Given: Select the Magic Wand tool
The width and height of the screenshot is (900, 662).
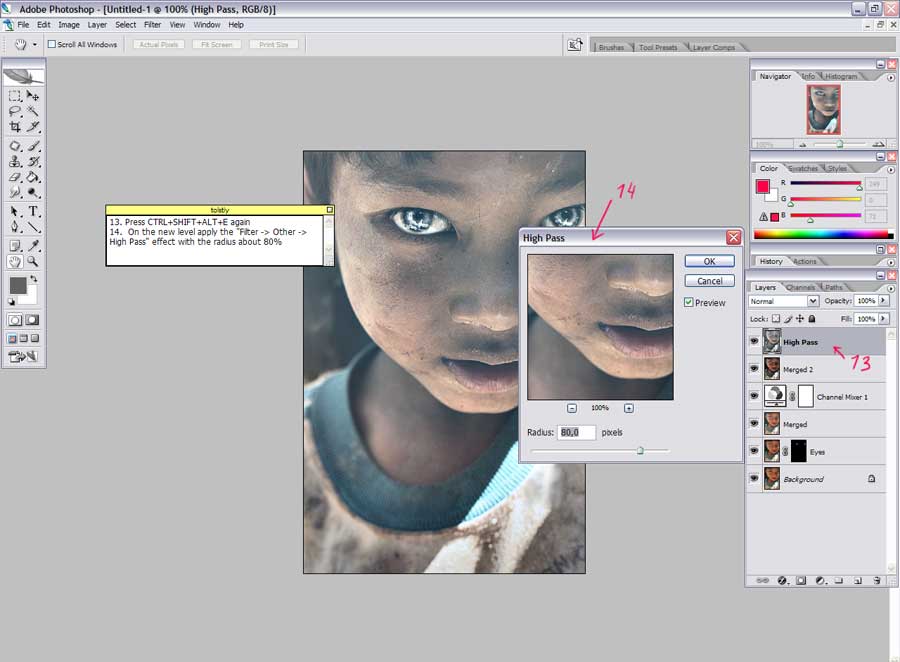Looking at the screenshot, I should [33, 111].
